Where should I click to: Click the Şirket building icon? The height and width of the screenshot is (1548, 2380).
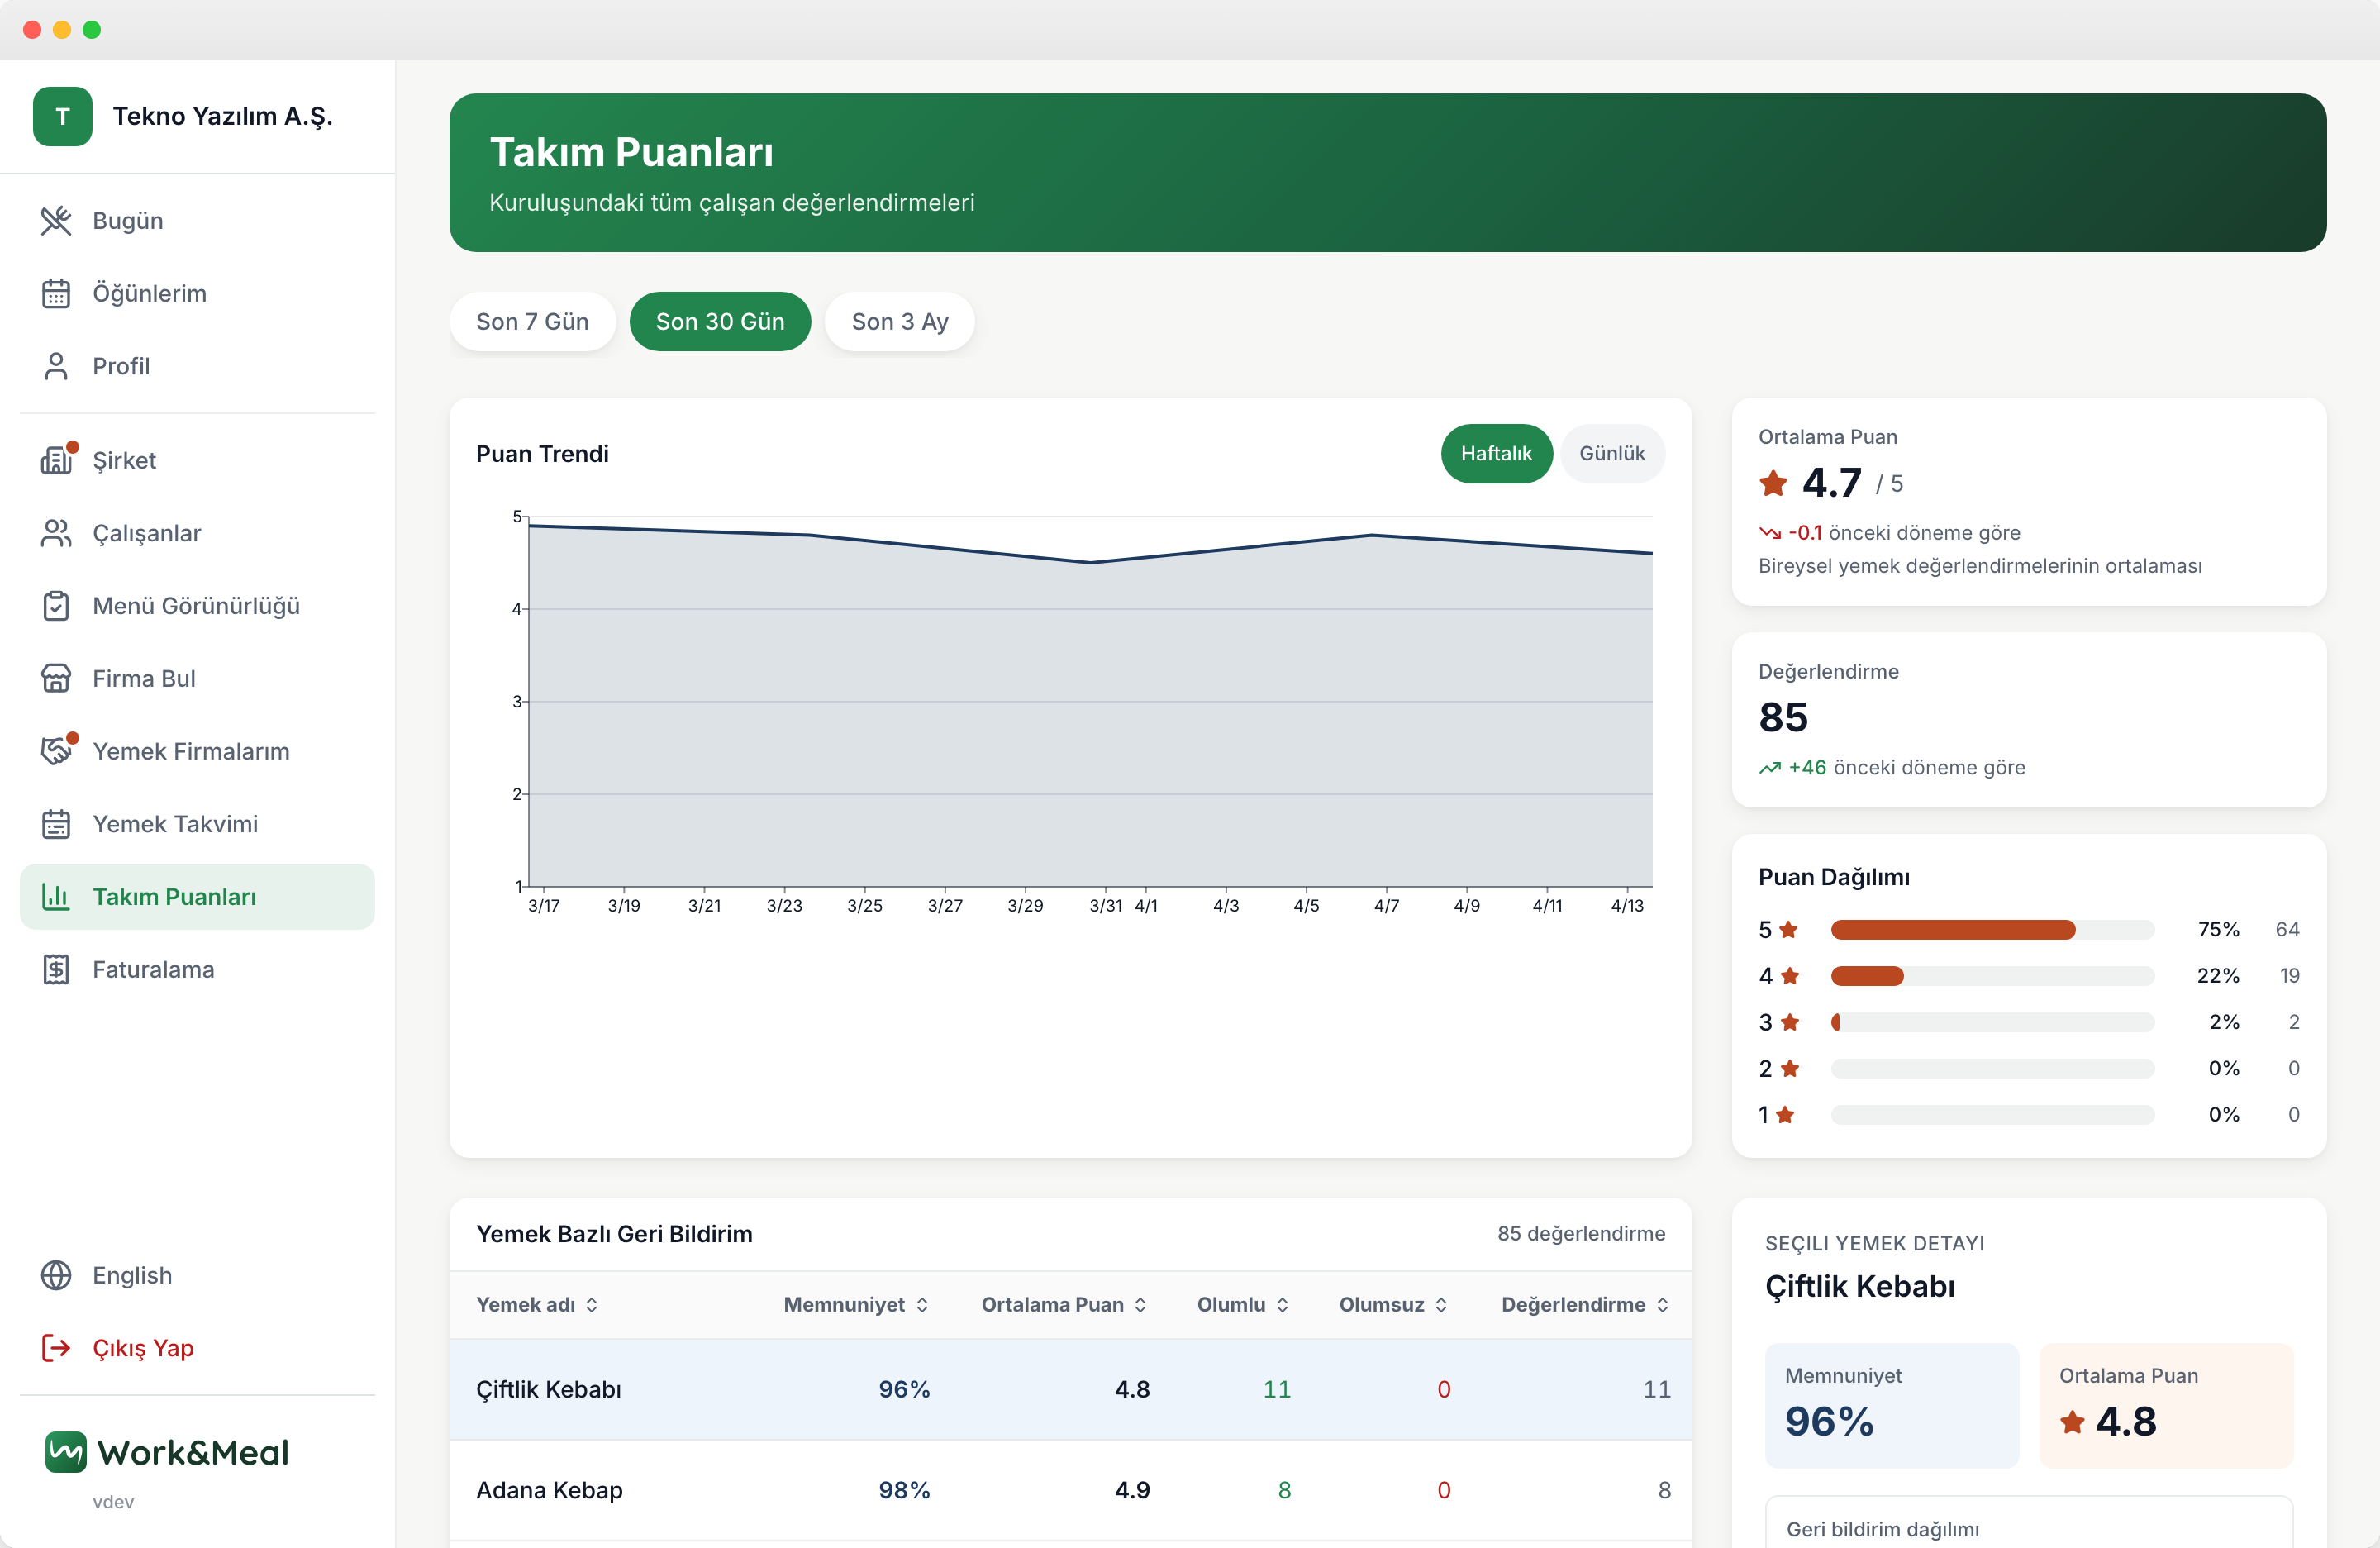(x=56, y=461)
